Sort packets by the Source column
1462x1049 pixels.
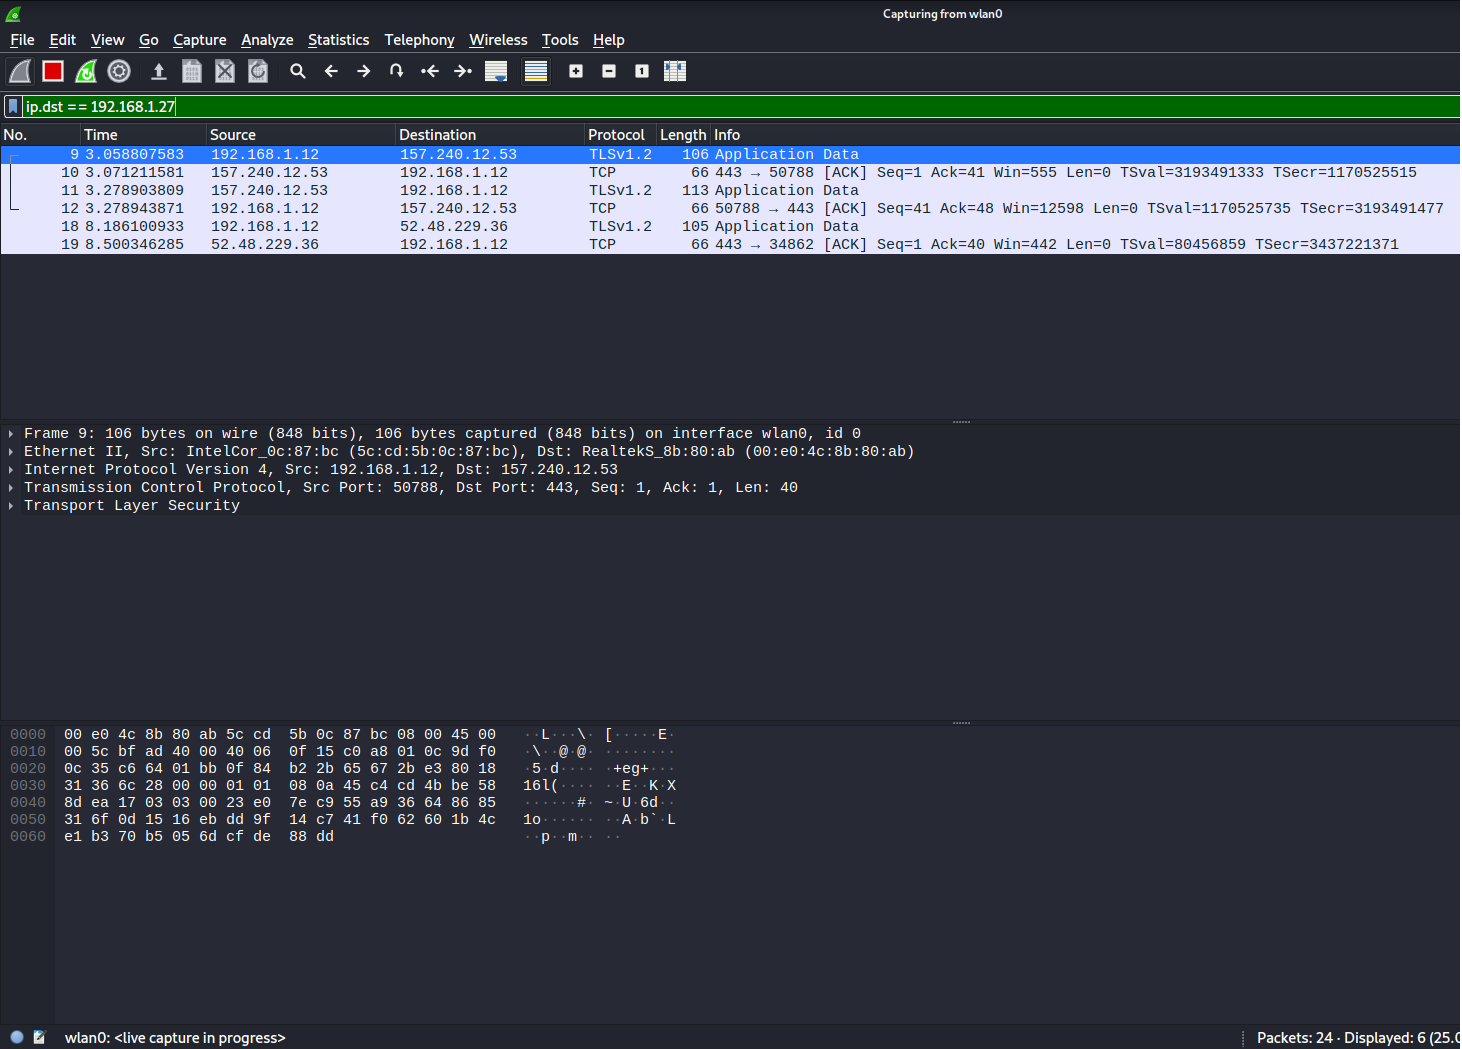tap(233, 135)
